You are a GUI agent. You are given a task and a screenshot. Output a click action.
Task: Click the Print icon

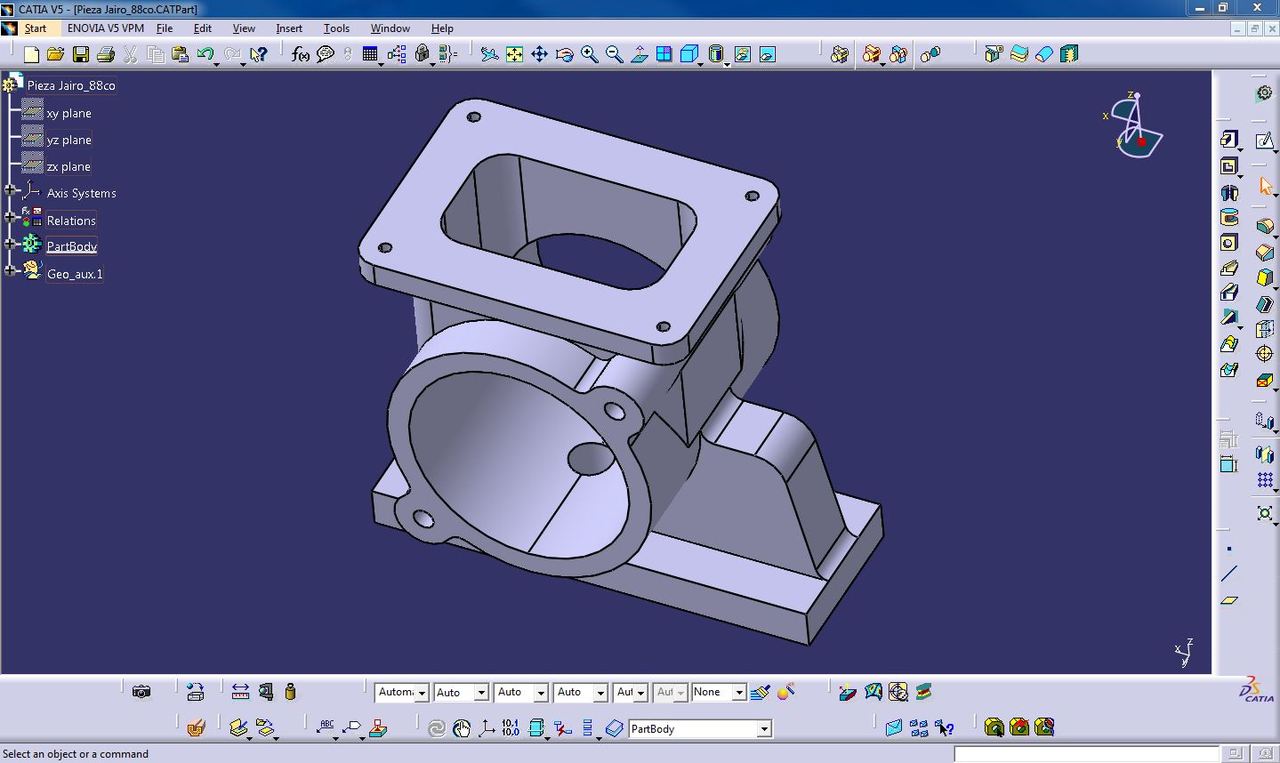[x=106, y=54]
